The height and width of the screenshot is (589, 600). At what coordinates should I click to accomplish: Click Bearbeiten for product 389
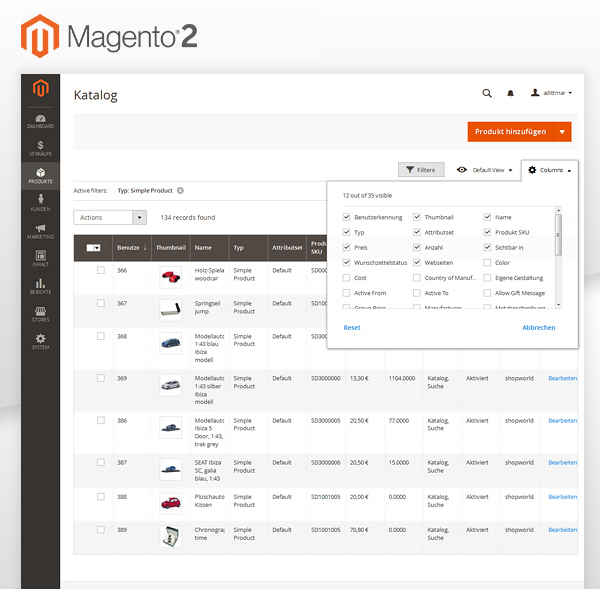pos(562,530)
